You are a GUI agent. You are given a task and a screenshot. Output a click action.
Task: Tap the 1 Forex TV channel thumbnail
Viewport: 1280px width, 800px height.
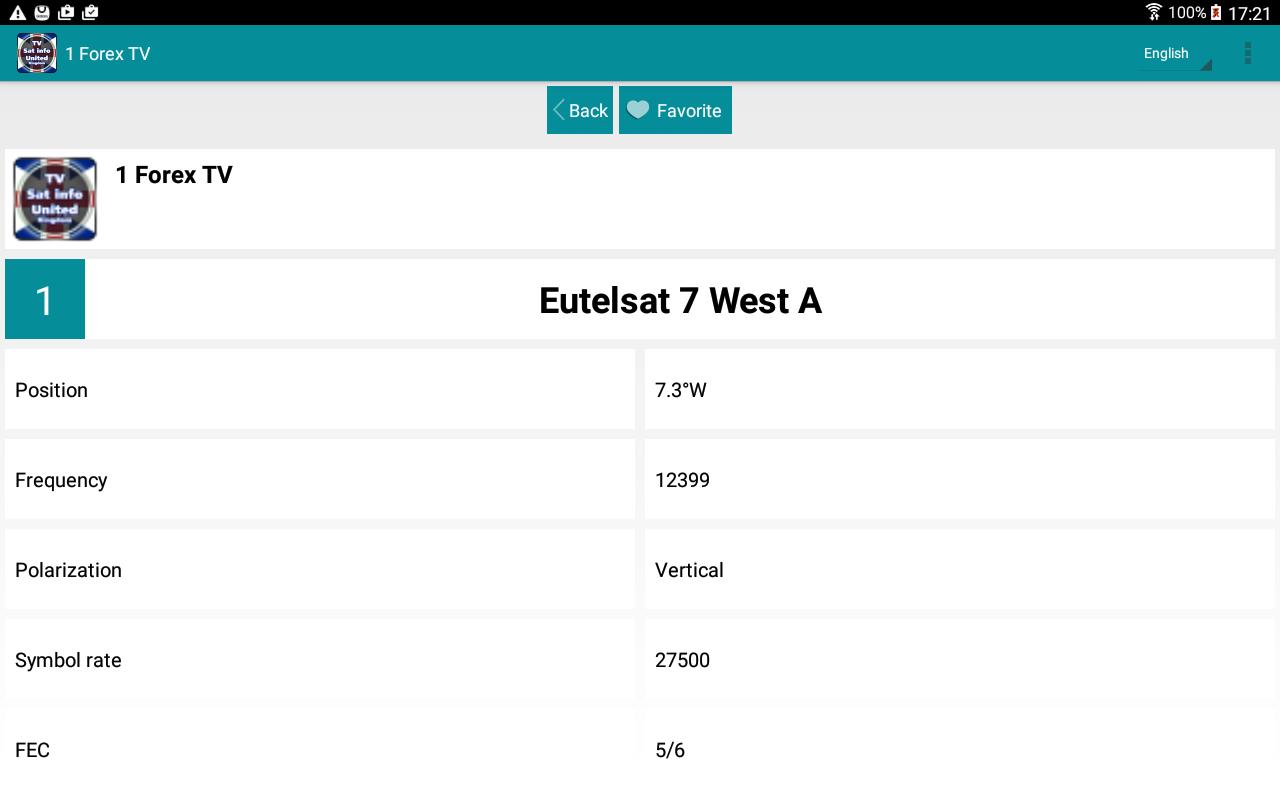[55, 199]
